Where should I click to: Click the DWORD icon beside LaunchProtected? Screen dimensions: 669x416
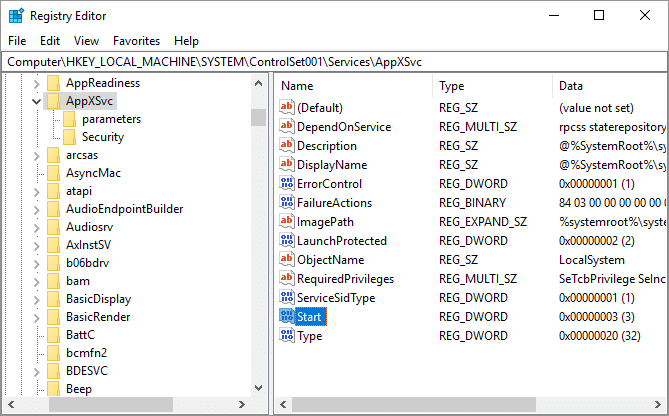coord(287,241)
